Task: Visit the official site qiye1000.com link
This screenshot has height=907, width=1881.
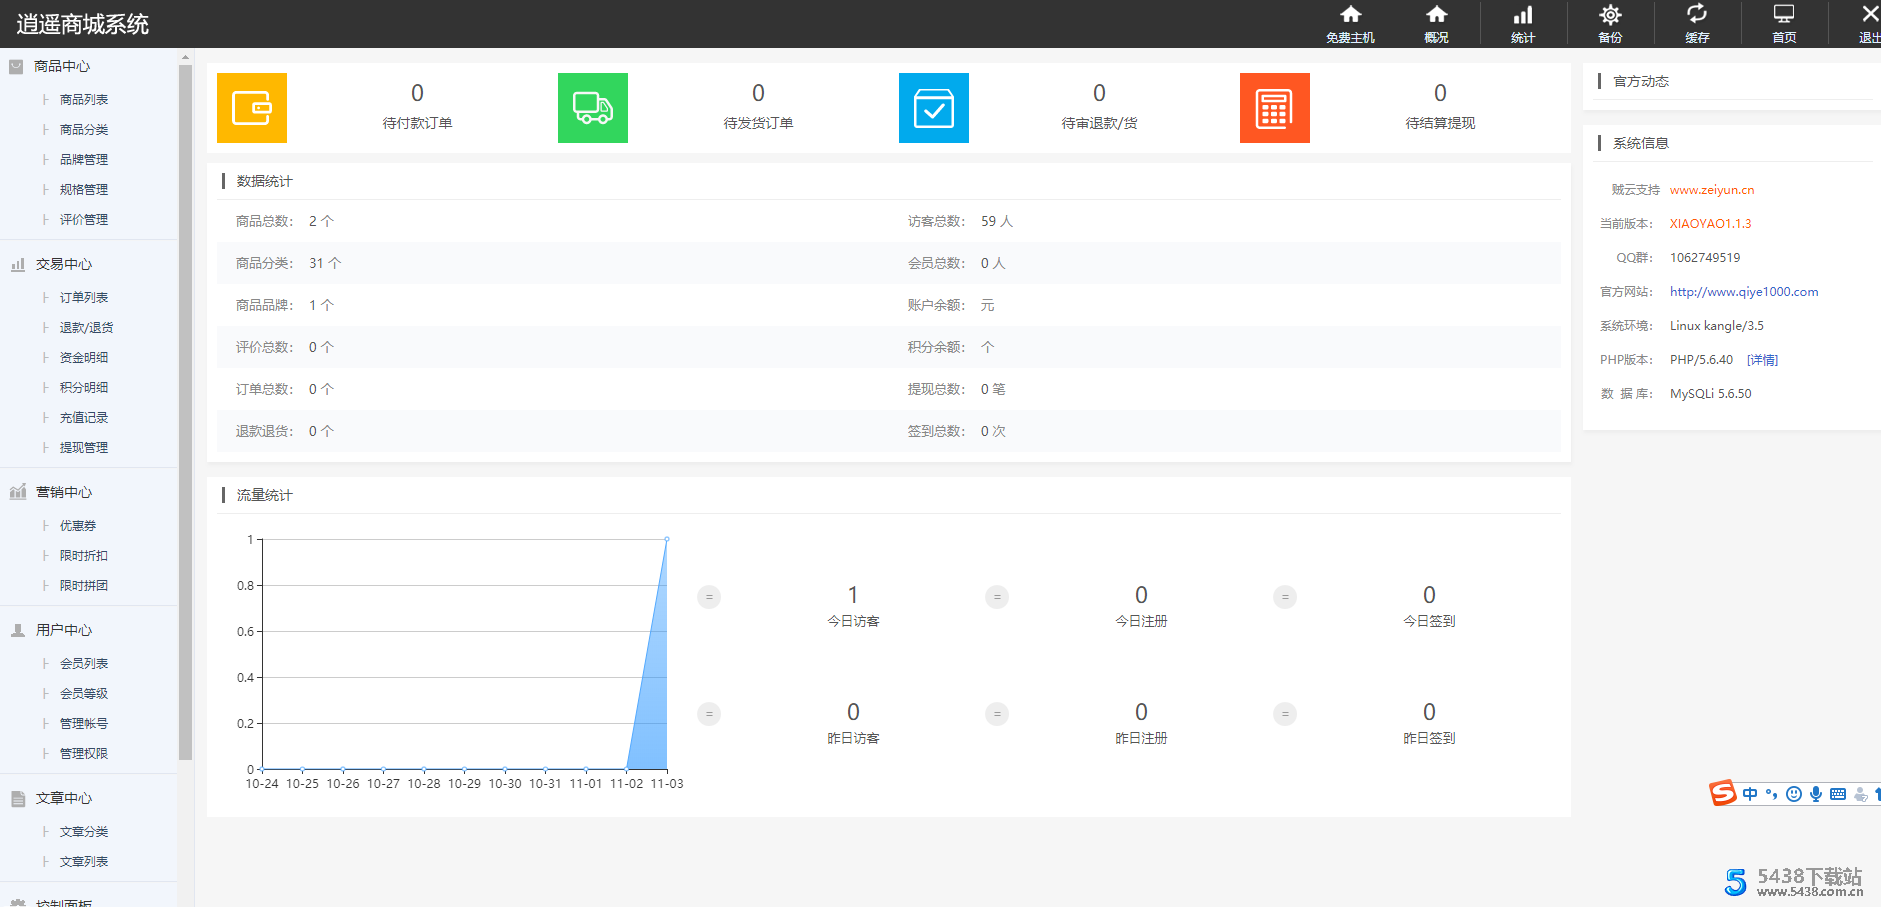Action: [x=1743, y=292]
